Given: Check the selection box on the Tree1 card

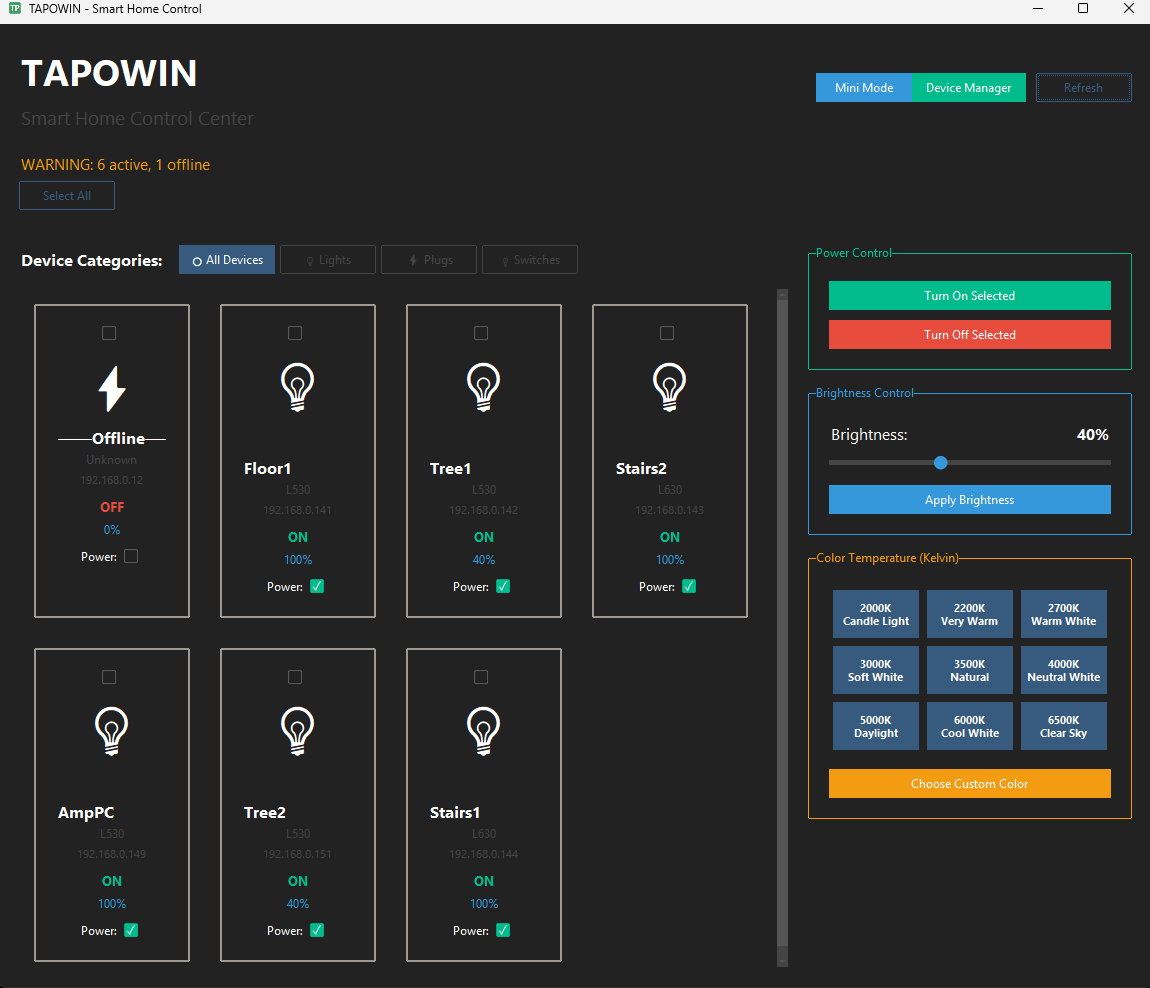Looking at the screenshot, I should pos(481,333).
